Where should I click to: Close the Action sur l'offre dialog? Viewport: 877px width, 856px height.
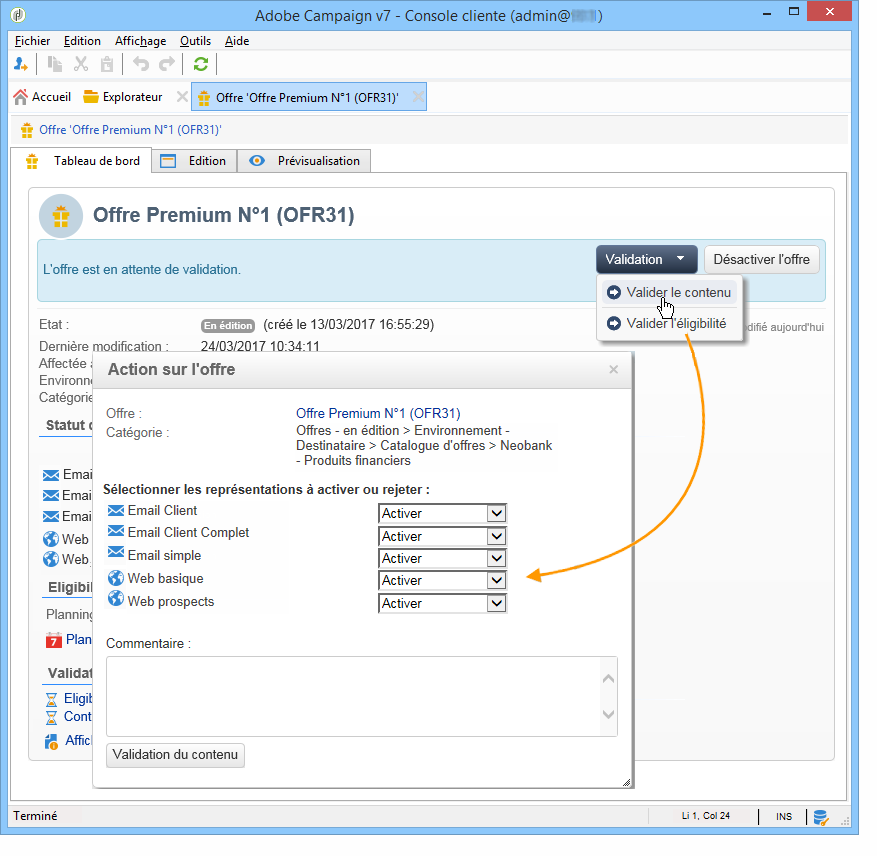614,370
